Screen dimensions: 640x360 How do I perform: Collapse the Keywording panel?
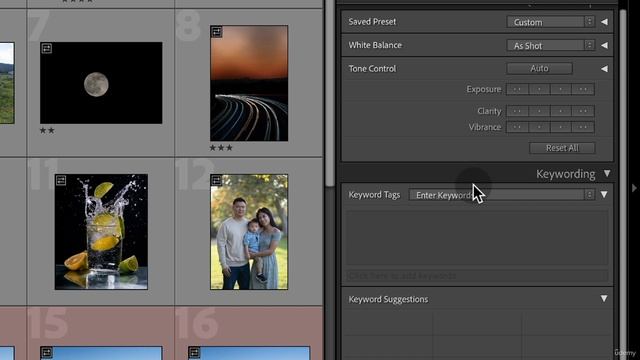[x=607, y=174]
